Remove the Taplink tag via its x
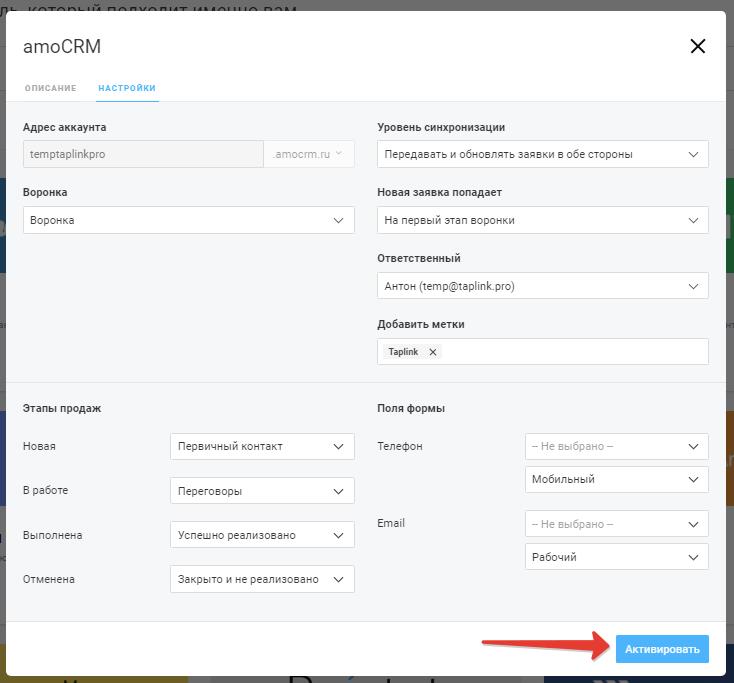 click(433, 352)
